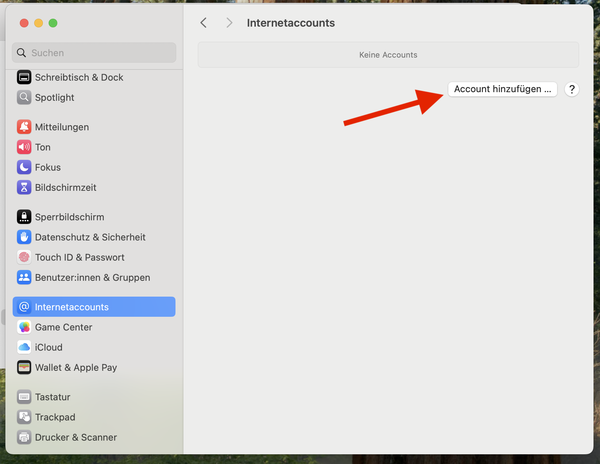Click the Schreibtisch & Dock sidebar icon
Screen dimensions: 600x464
pyautogui.click(x=25, y=77)
